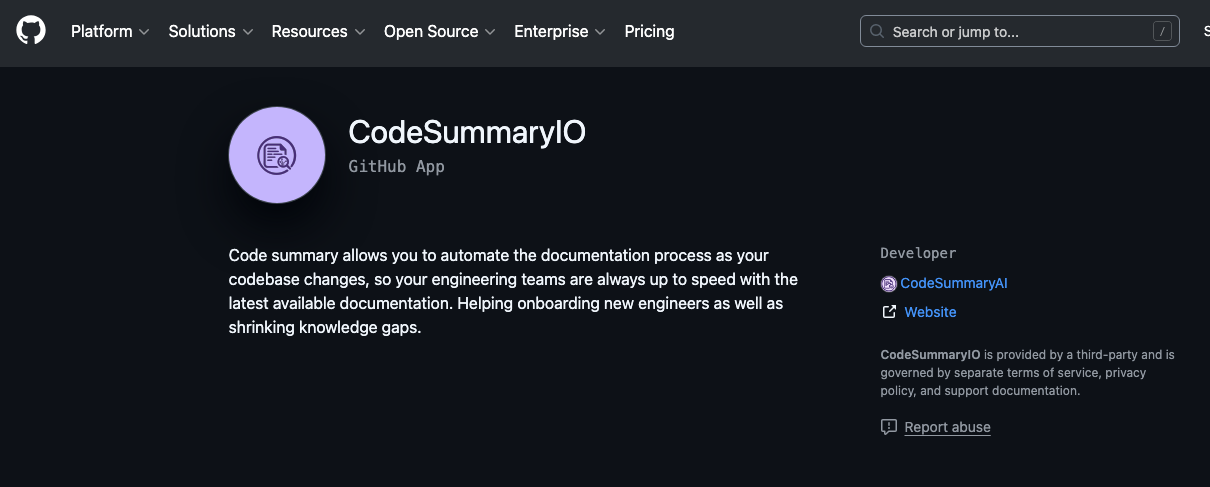Click the CodeSummaryIO app title
Image resolution: width=1210 pixels, height=487 pixels.
pos(467,132)
